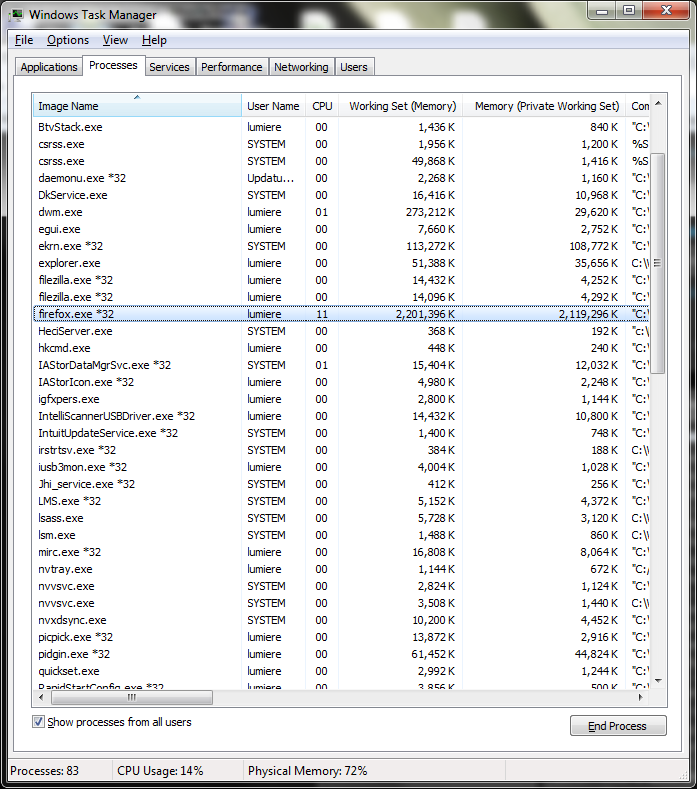Click firefox memory value 2,201,396 K

(x=425, y=314)
